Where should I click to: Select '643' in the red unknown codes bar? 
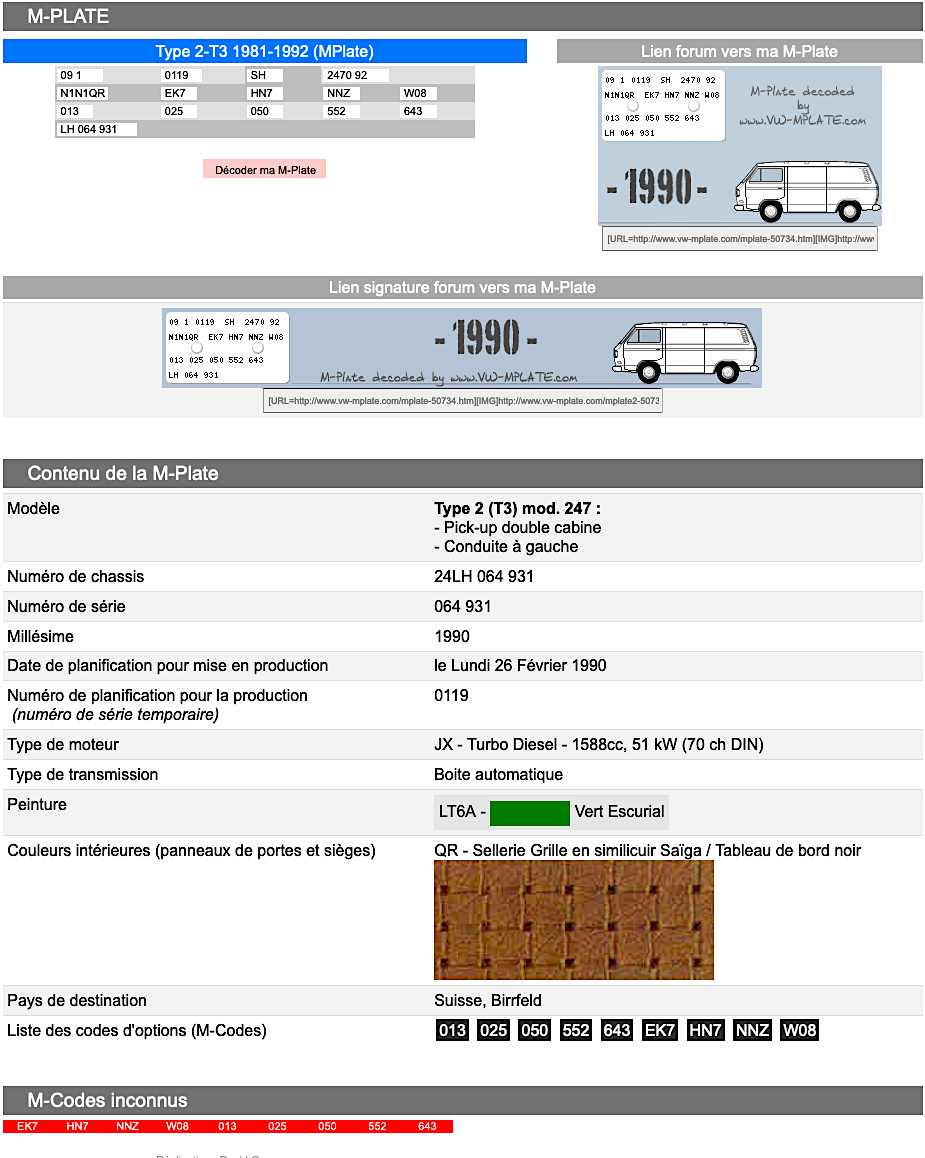point(427,1126)
